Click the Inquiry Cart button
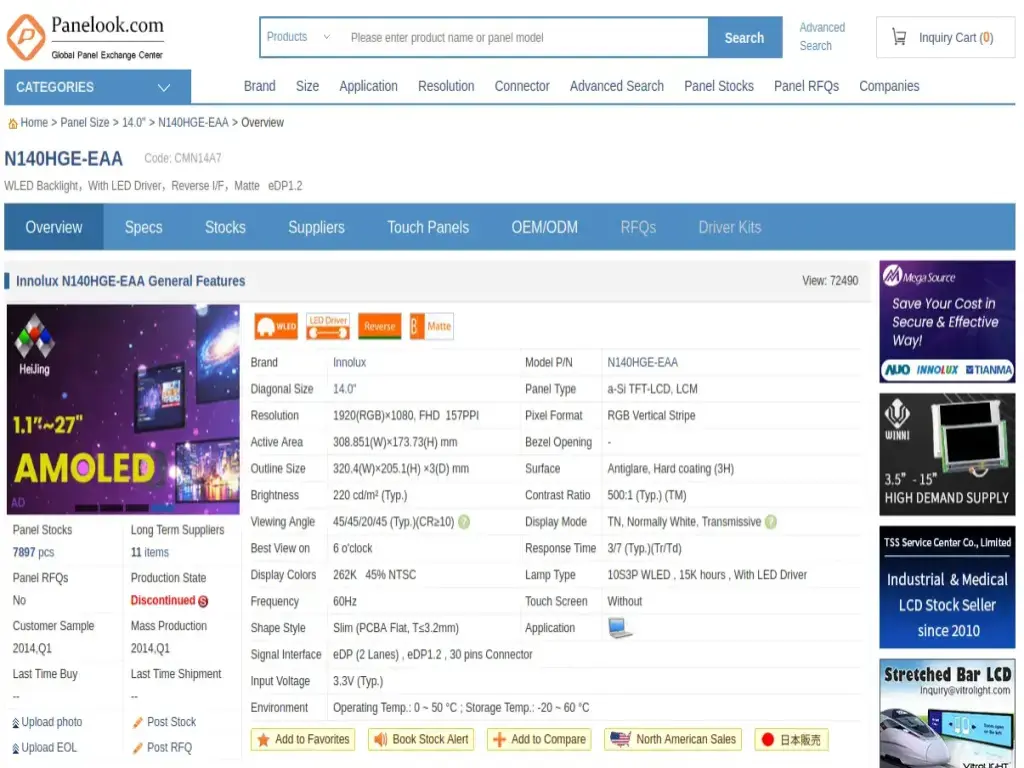 945,38
